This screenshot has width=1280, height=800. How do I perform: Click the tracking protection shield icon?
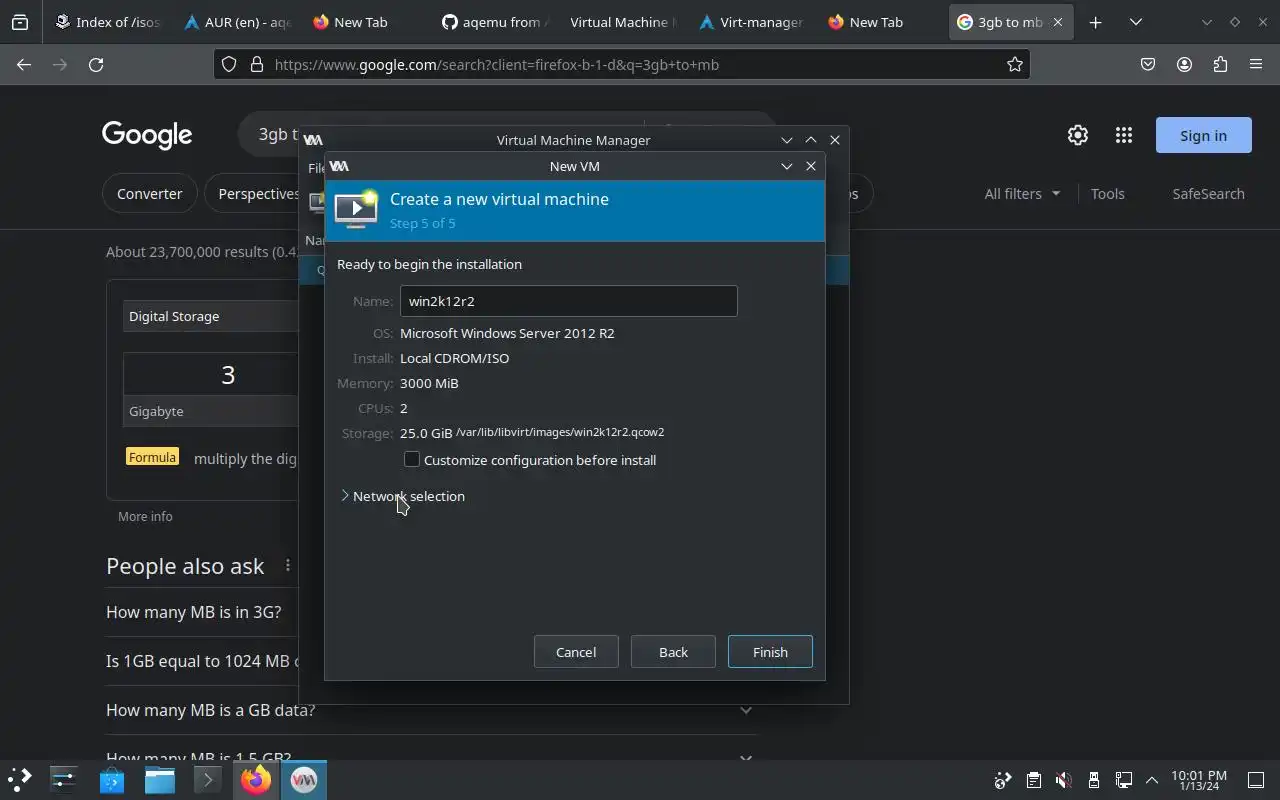click(x=229, y=65)
